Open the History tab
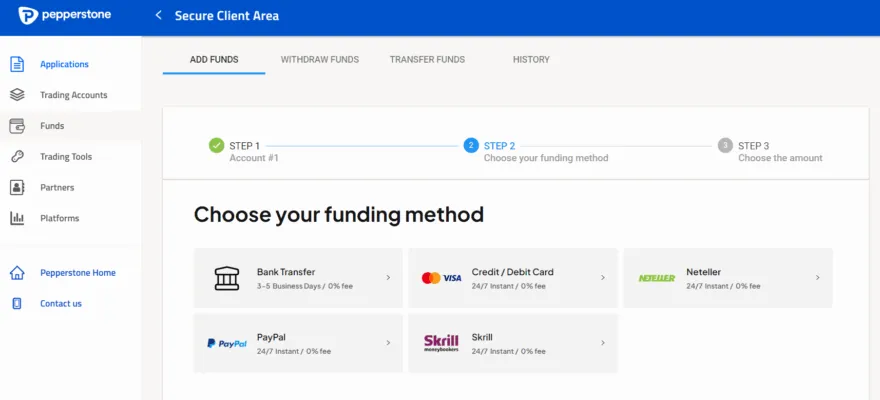Viewport: 880px width, 400px height. tap(531, 59)
